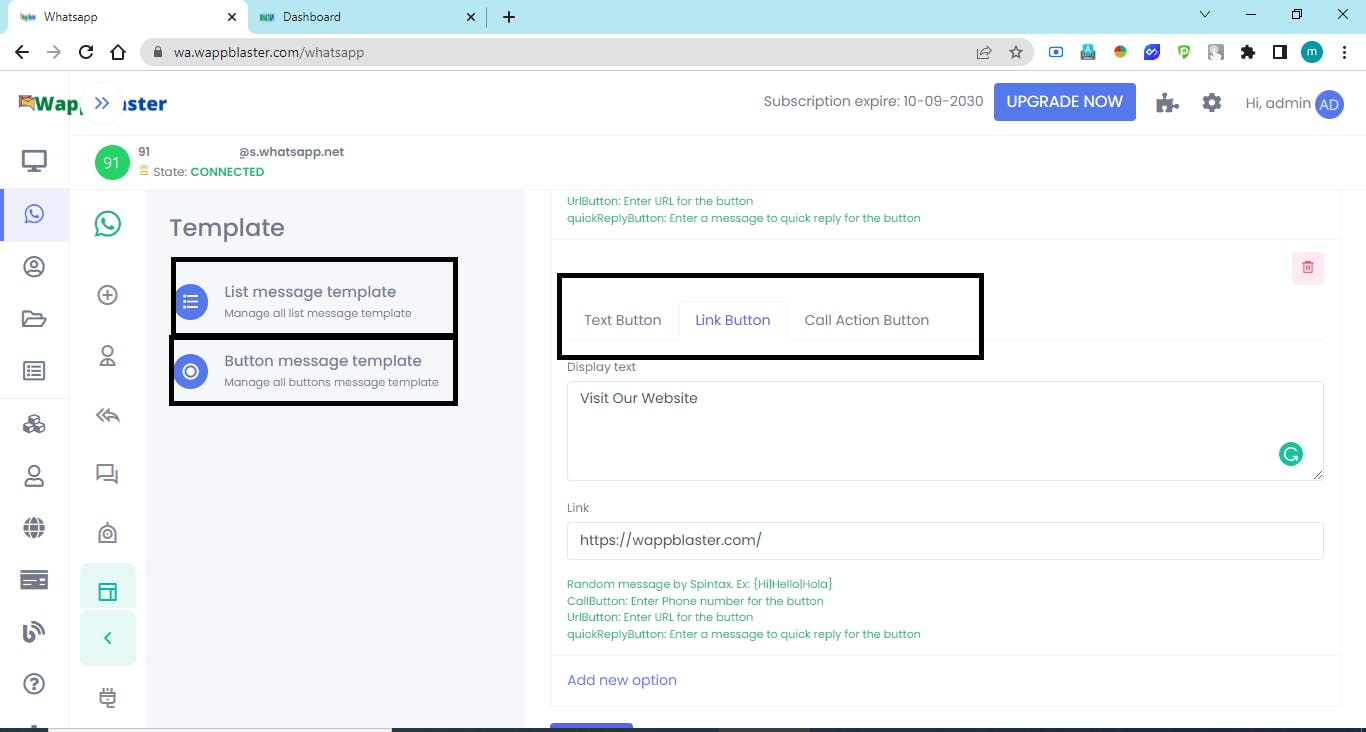
Task: Click the Grammarly icon in Display text box
Action: click(1291, 454)
